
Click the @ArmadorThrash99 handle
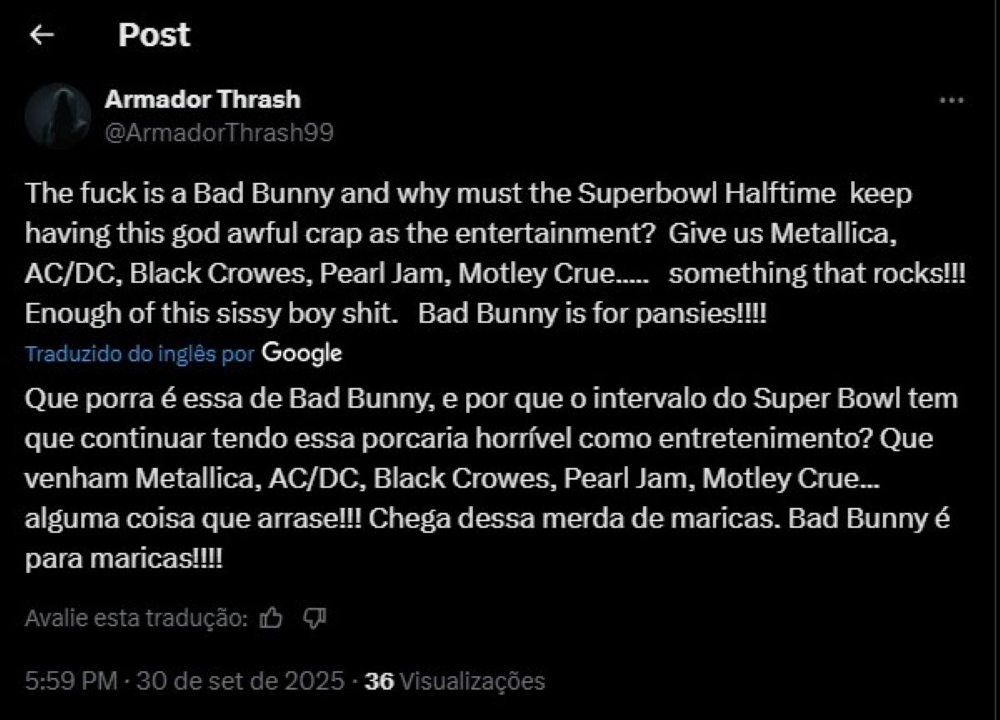click(219, 133)
